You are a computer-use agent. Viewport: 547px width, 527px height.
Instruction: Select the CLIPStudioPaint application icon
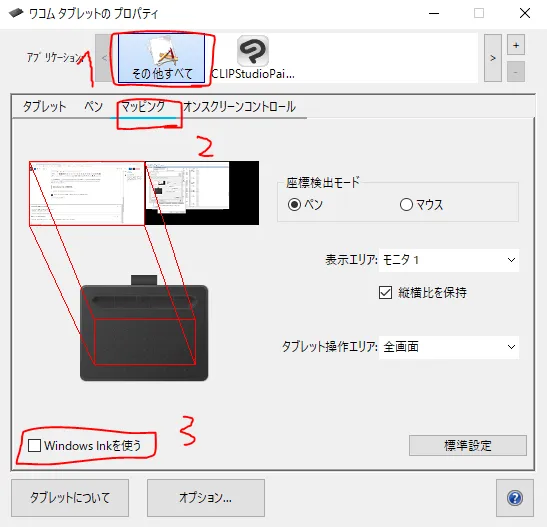click(253, 58)
